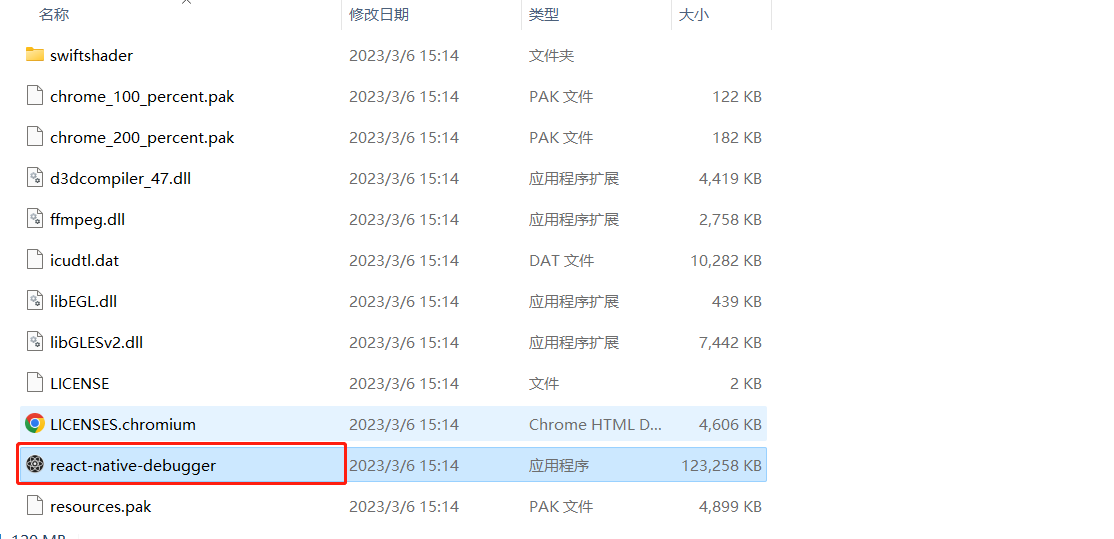The height and width of the screenshot is (539, 1114).
Task: Click modified date of react-native-debugger
Action: [404, 466]
